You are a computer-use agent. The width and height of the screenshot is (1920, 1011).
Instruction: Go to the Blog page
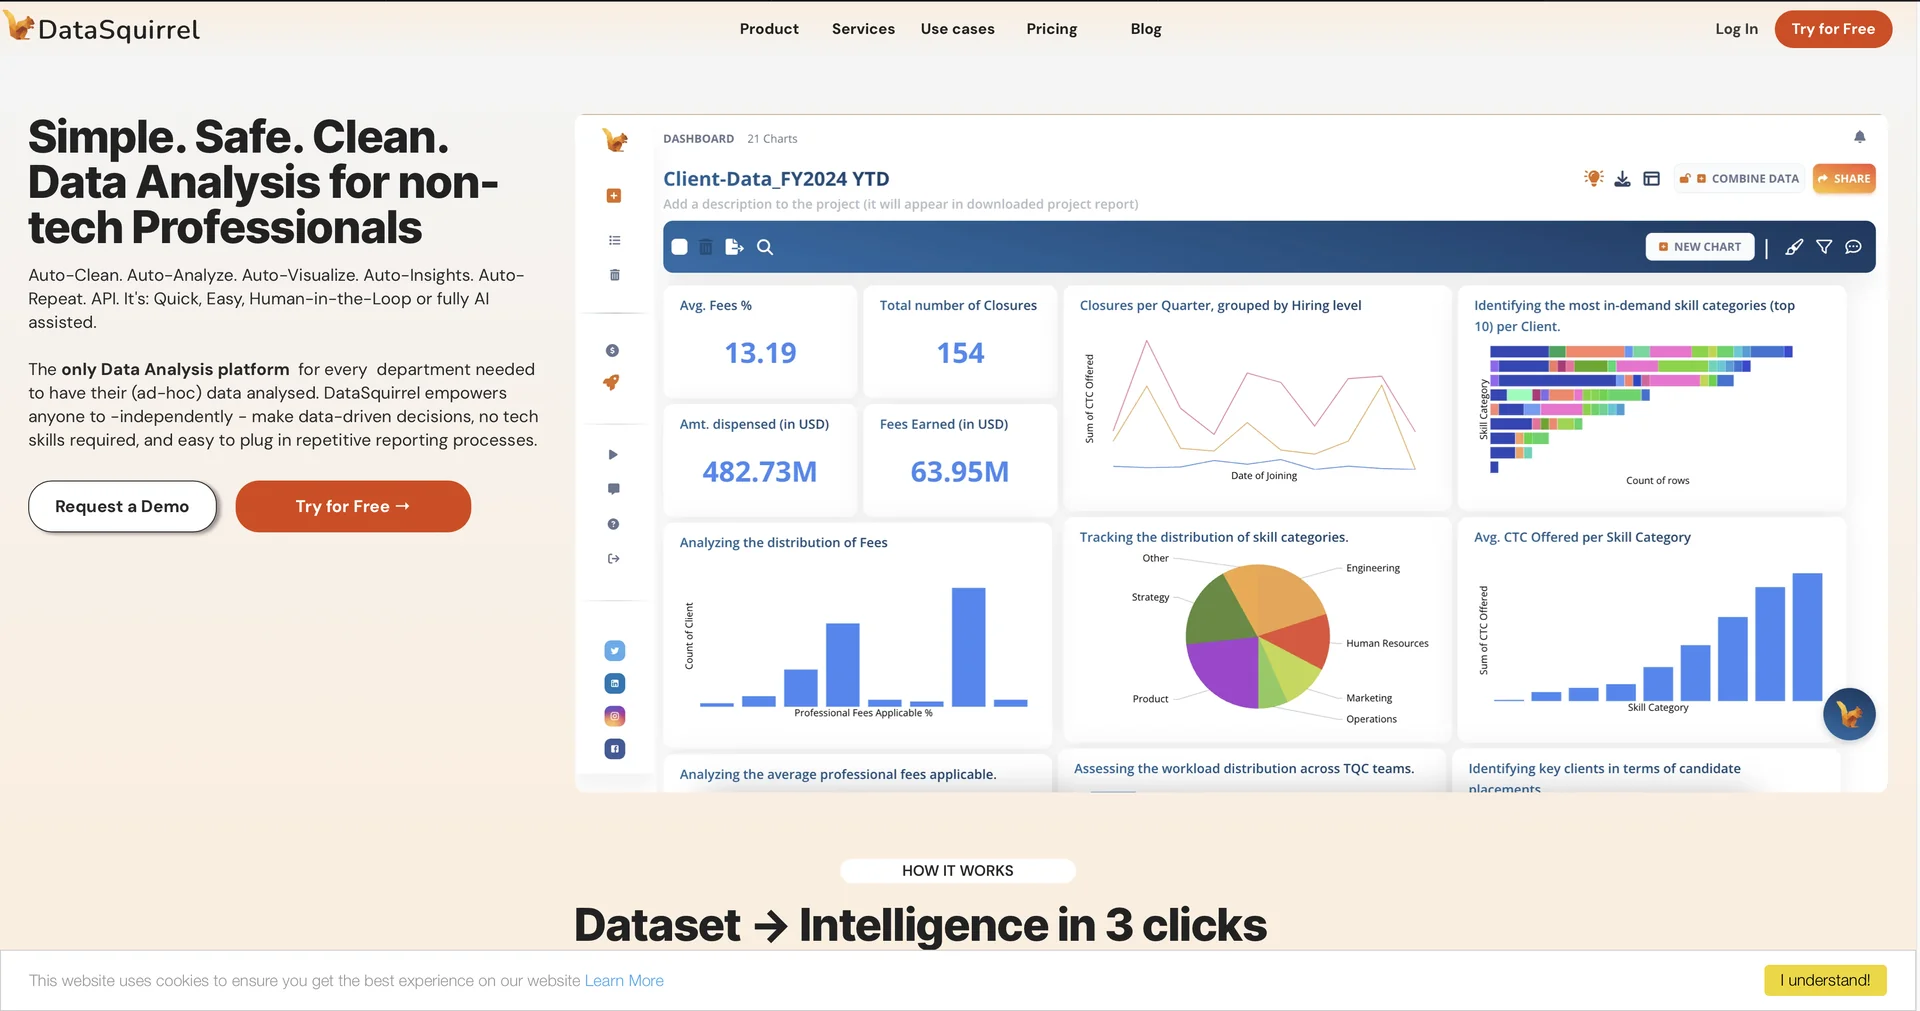pyautogui.click(x=1146, y=29)
